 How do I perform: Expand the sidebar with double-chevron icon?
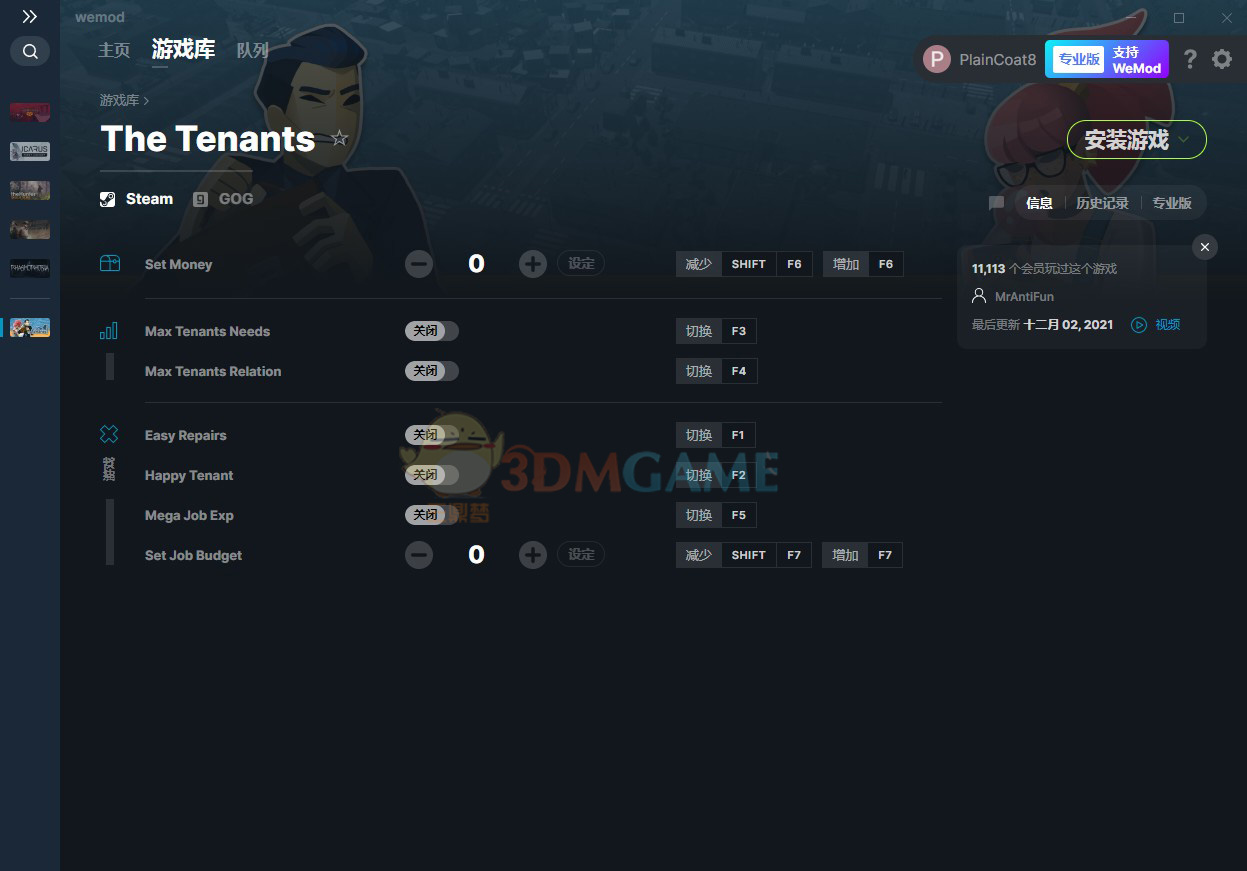(30, 16)
